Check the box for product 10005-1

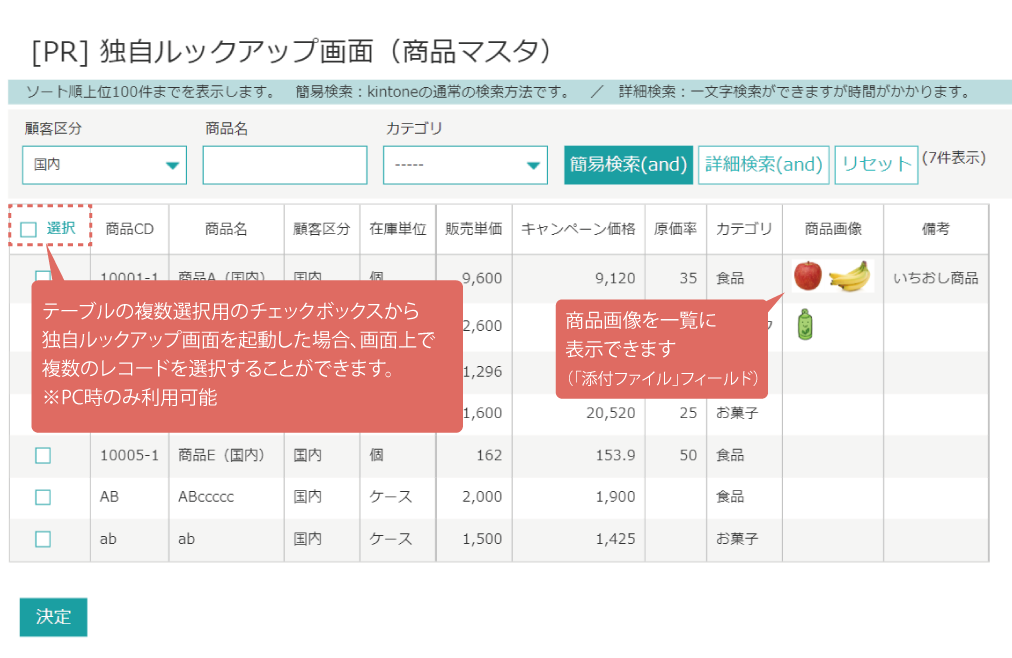[x=43, y=455]
